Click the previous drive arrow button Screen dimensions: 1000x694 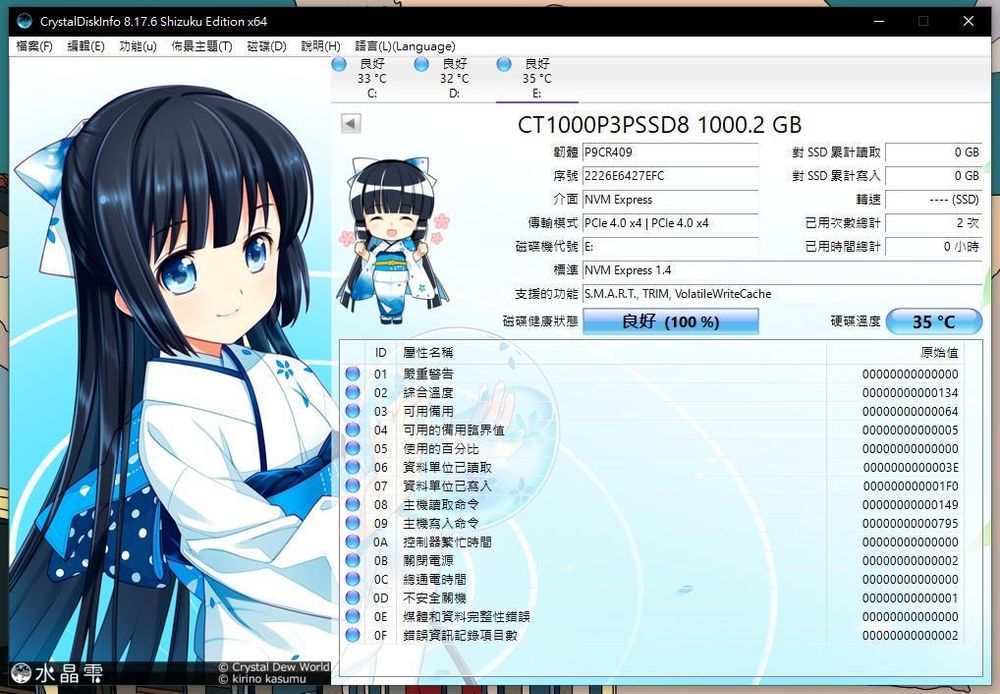[x=349, y=123]
